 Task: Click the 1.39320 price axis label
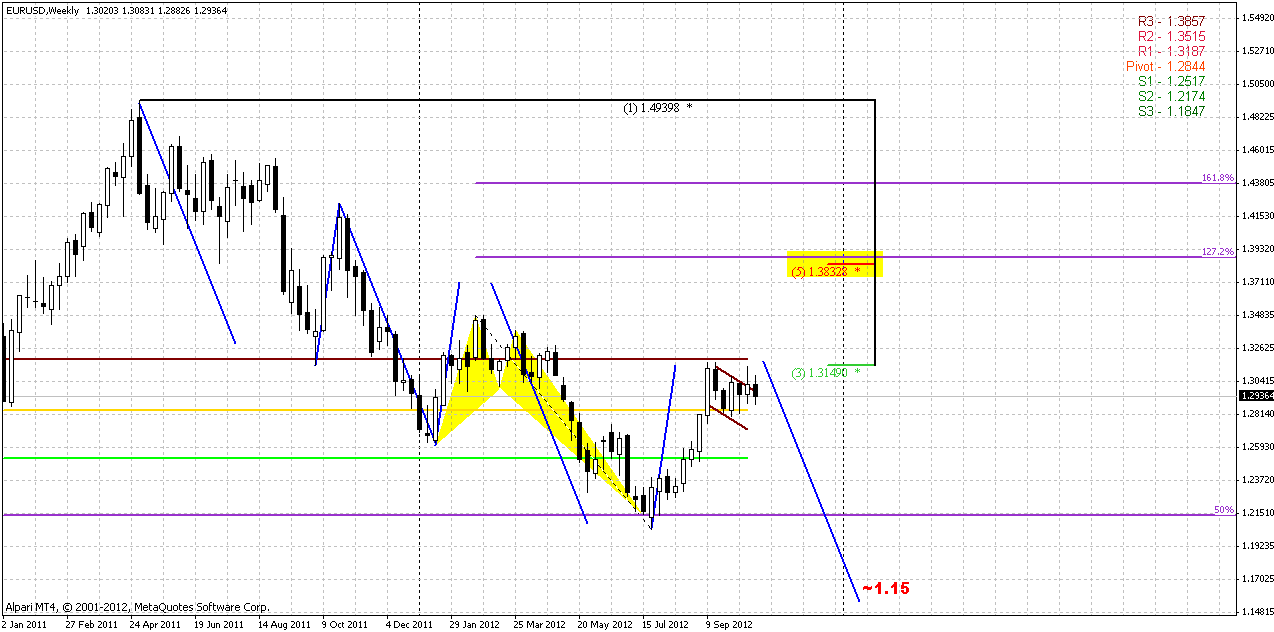pyautogui.click(x=1257, y=249)
